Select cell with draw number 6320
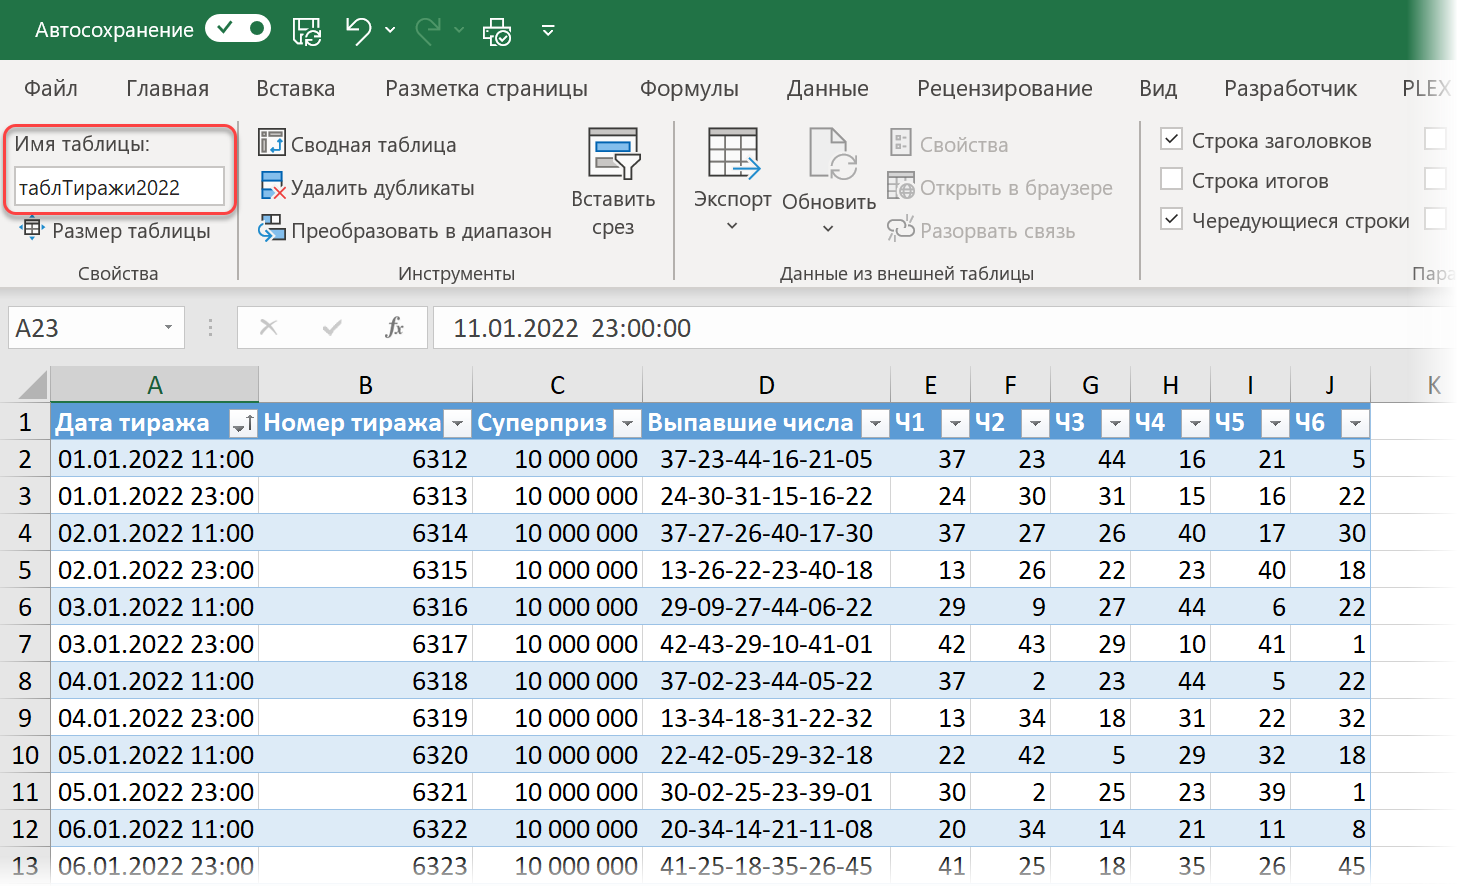 365,755
